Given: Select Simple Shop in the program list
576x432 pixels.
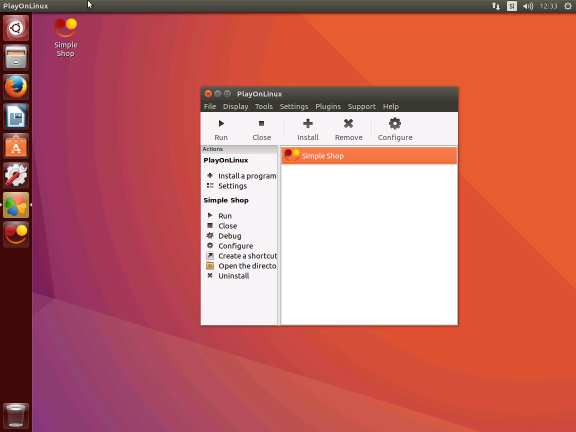Looking at the screenshot, I should click(369, 156).
